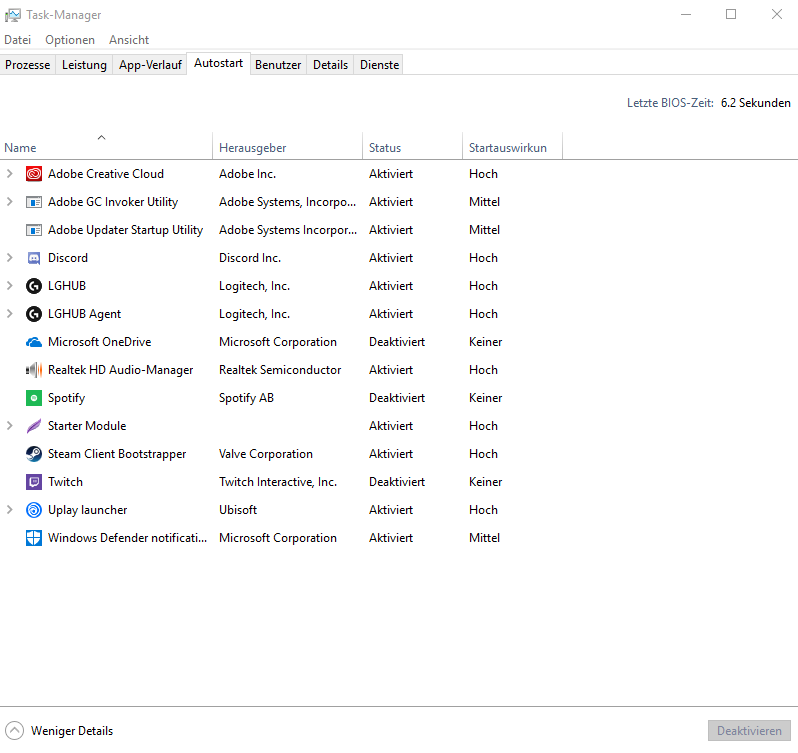This screenshot has width=798, height=753.
Task: Click the Adobe Updater Startup Utility icon
Action: pyautogui.click(x=34, y=230)
